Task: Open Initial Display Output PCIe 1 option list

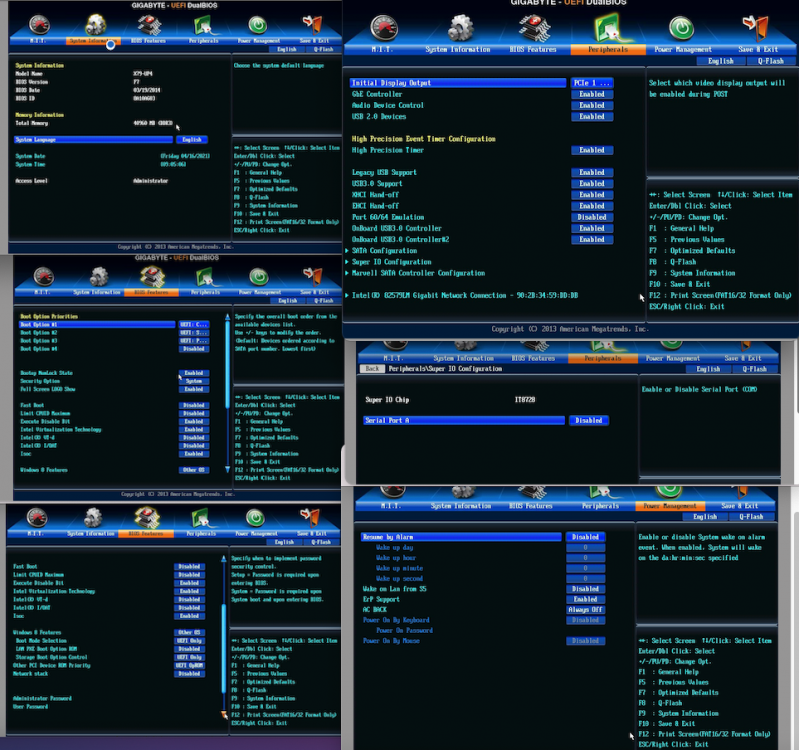Action: coord(592,83)
